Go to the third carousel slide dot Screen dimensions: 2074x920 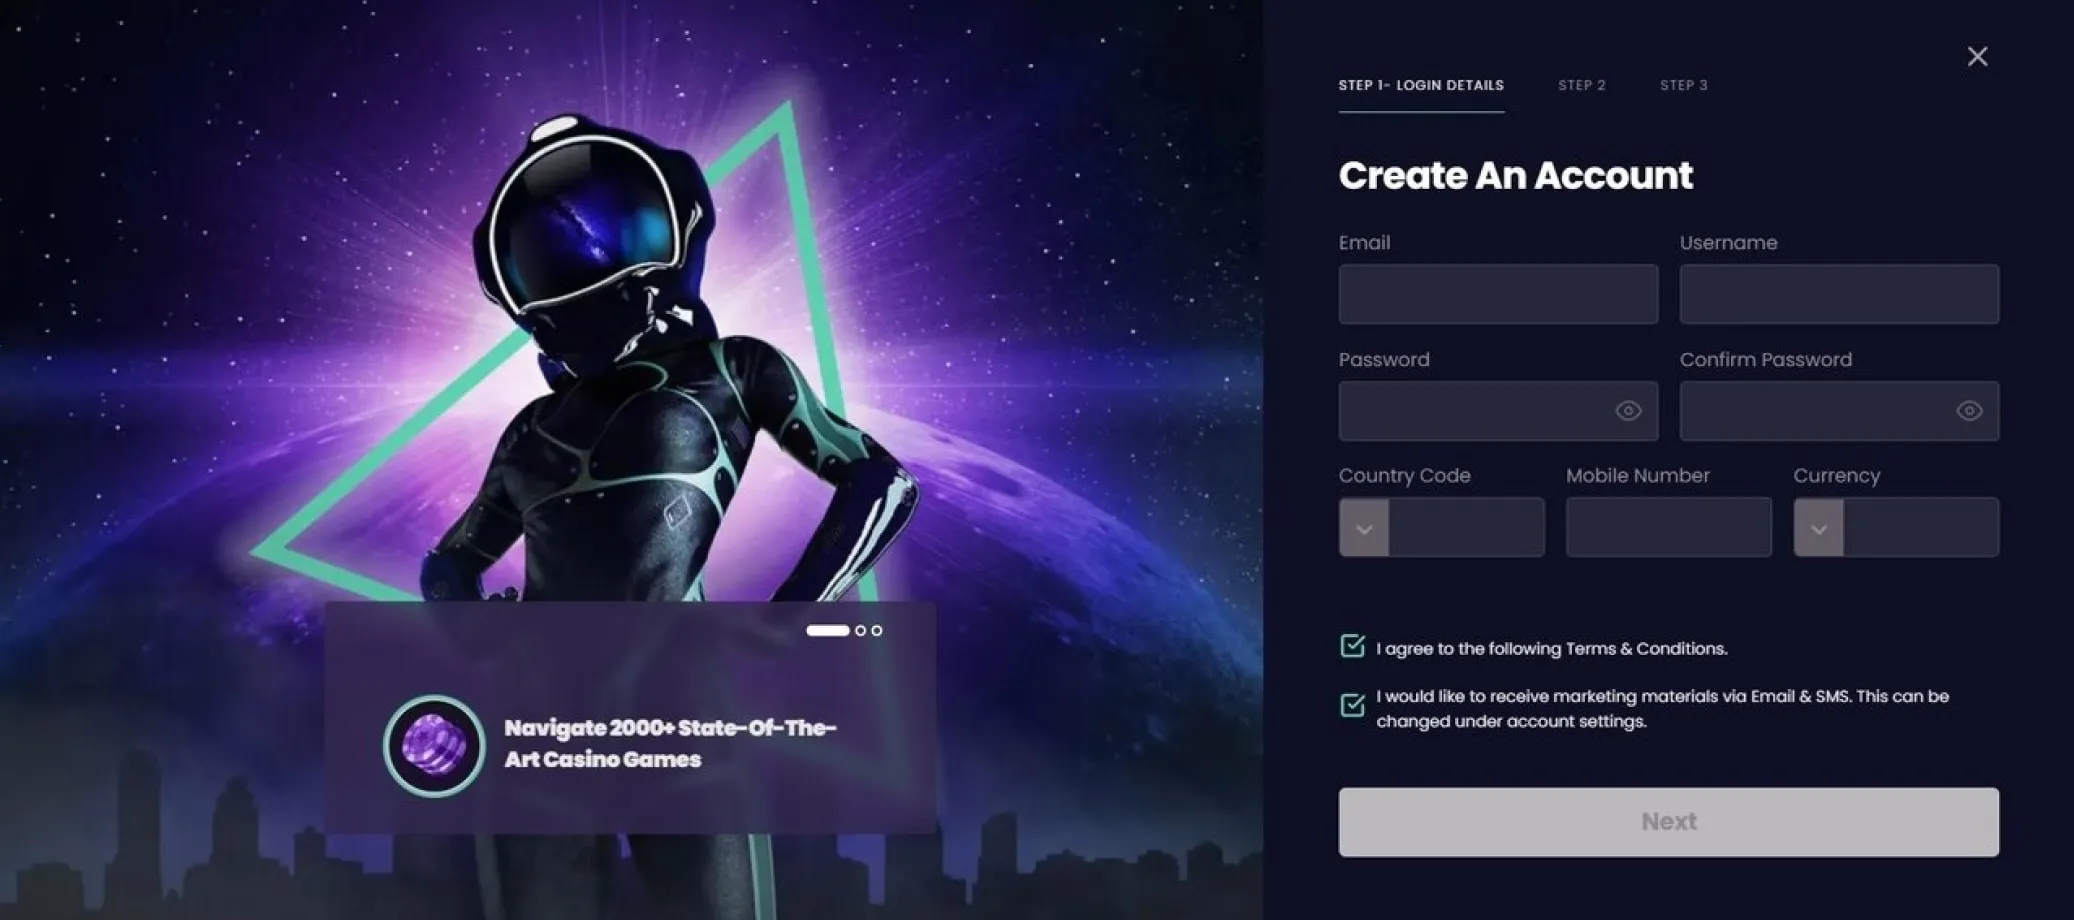(877, 631)
